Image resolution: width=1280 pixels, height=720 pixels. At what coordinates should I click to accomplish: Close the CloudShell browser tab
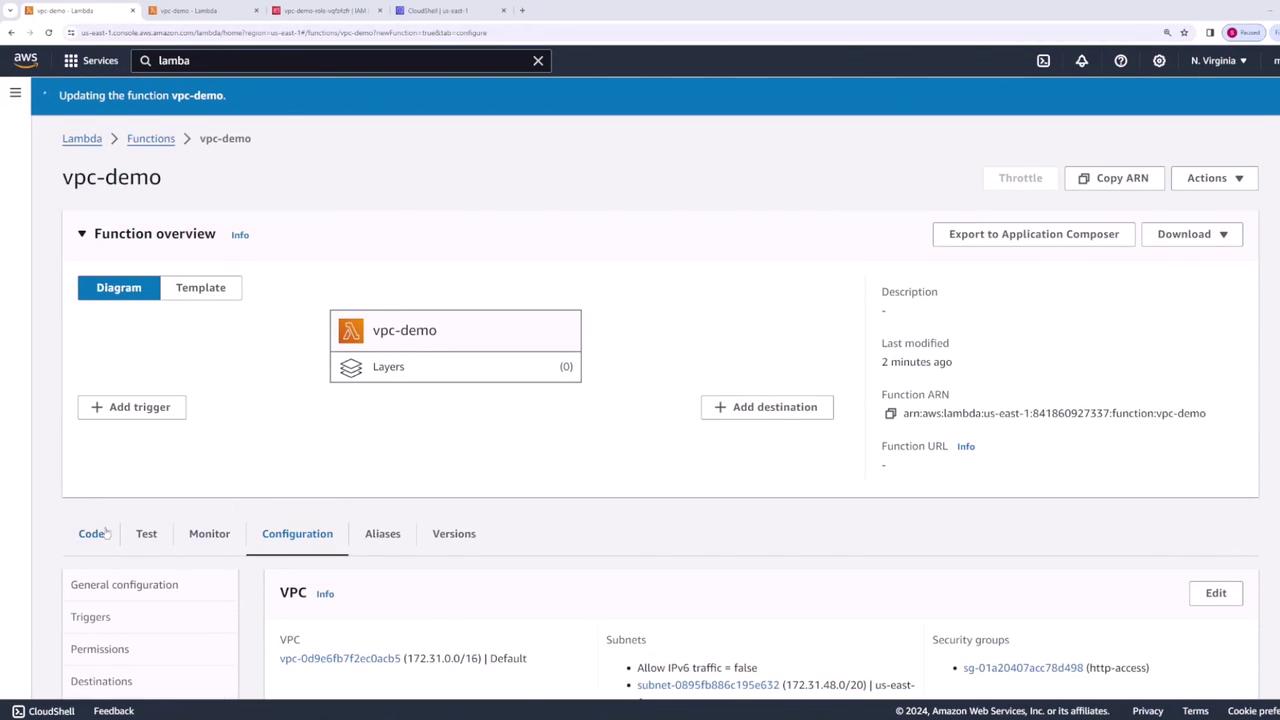pos(504,10)
